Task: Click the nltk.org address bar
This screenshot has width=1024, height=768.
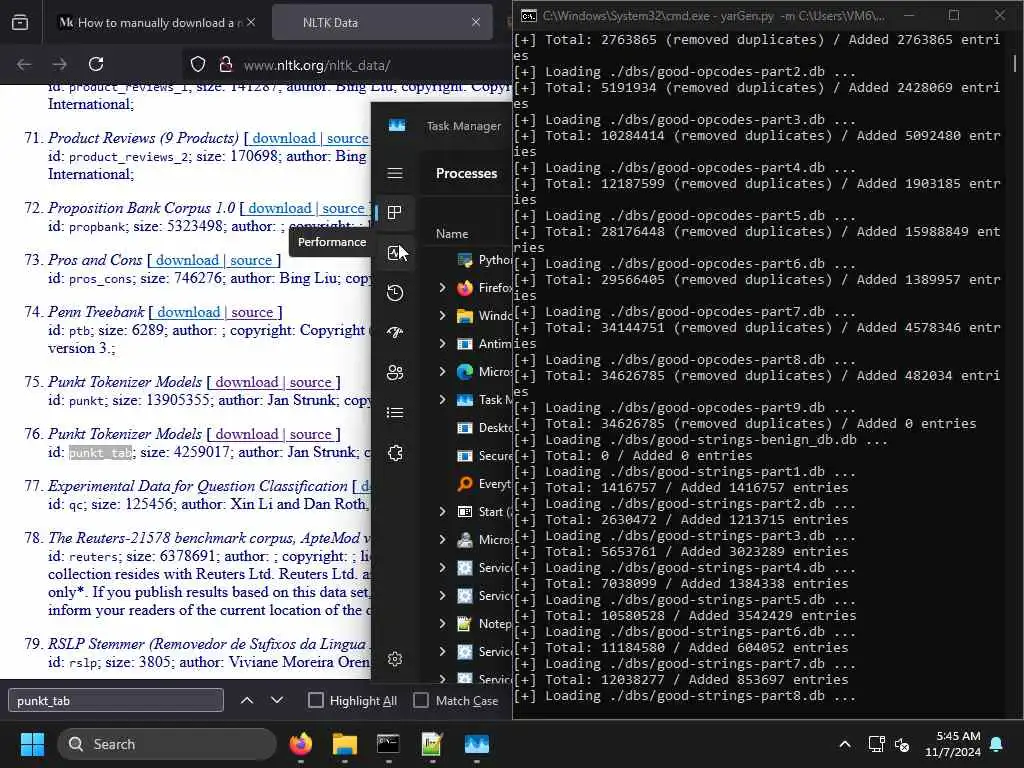Action: [x=346, y=65]
